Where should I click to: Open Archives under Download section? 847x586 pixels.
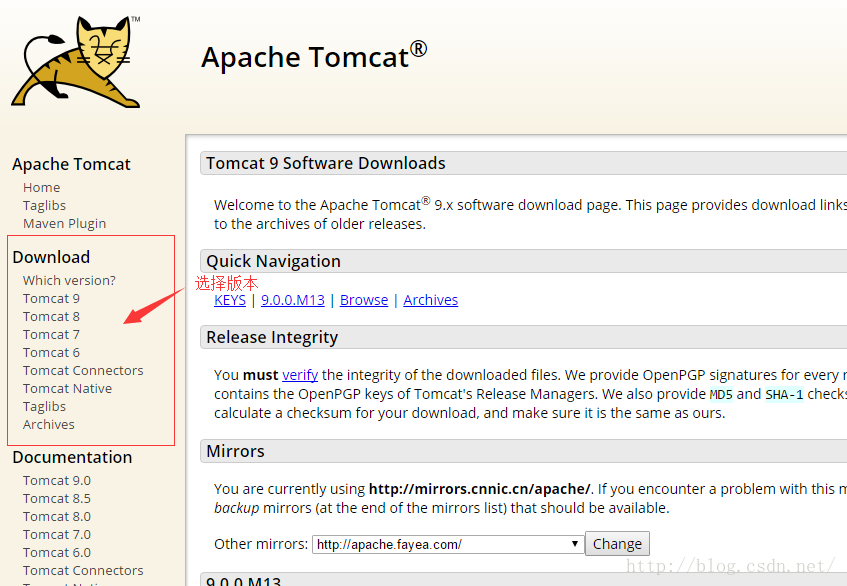(49, 425)
